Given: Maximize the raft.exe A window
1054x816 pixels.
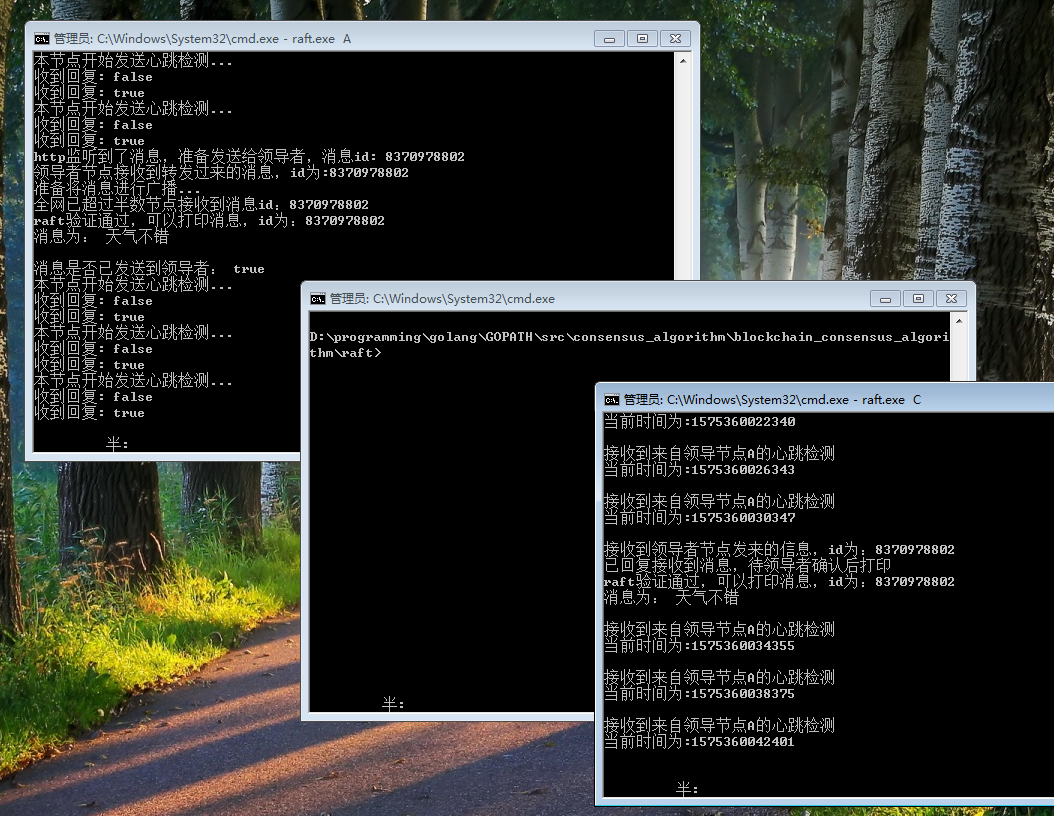Looking at the screenshot, I should (x=640, y=38).
